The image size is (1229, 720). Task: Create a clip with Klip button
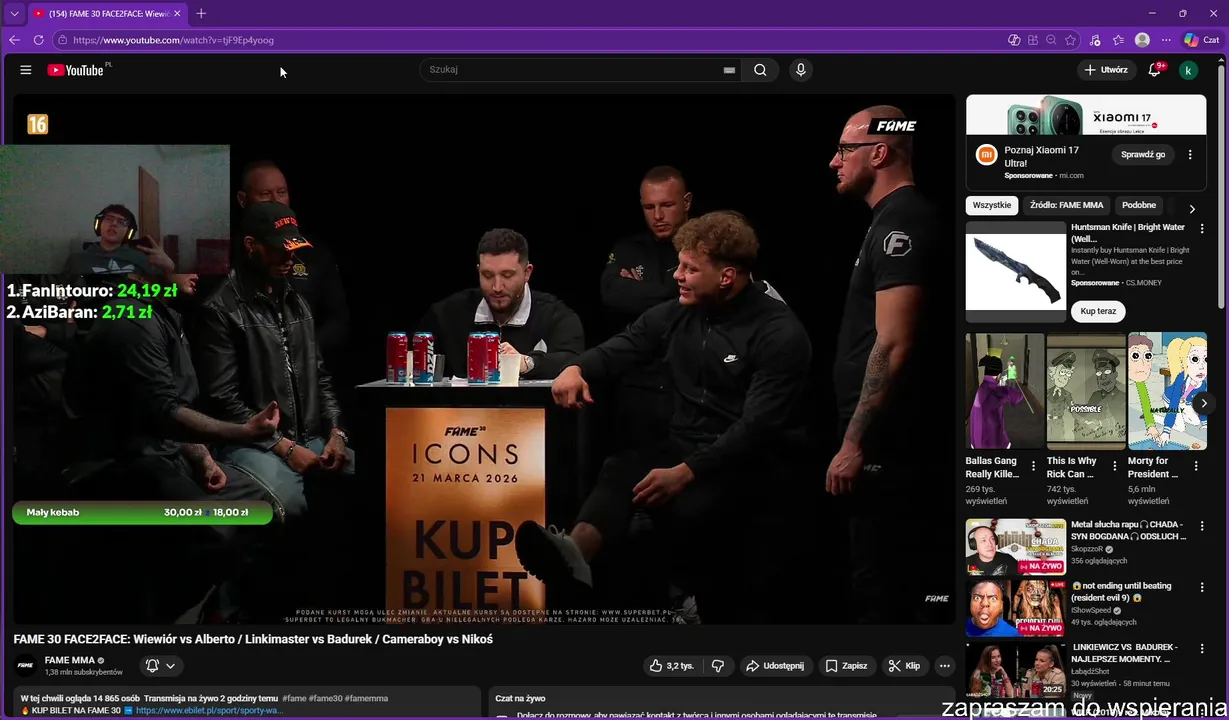tap(904, 665)
